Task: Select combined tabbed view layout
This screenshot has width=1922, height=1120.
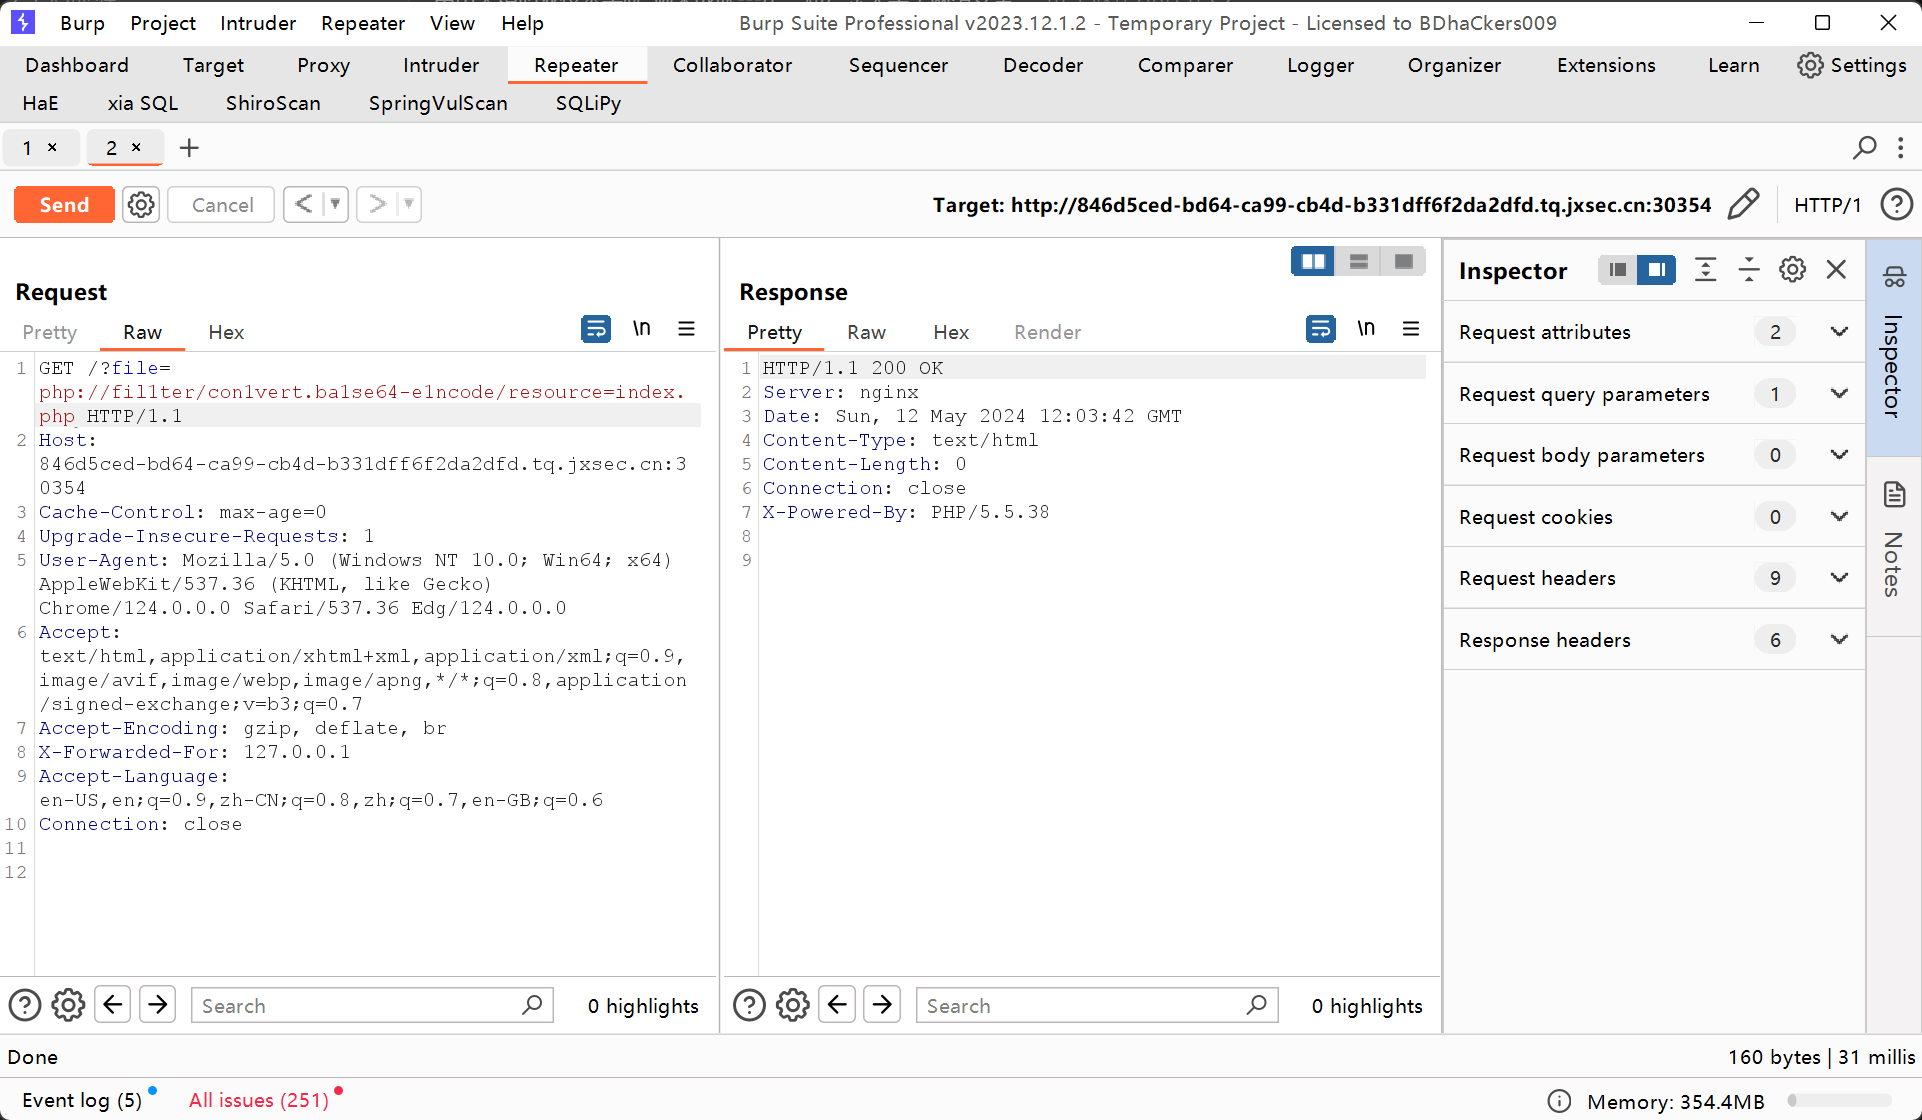Action: (1403, 261)
